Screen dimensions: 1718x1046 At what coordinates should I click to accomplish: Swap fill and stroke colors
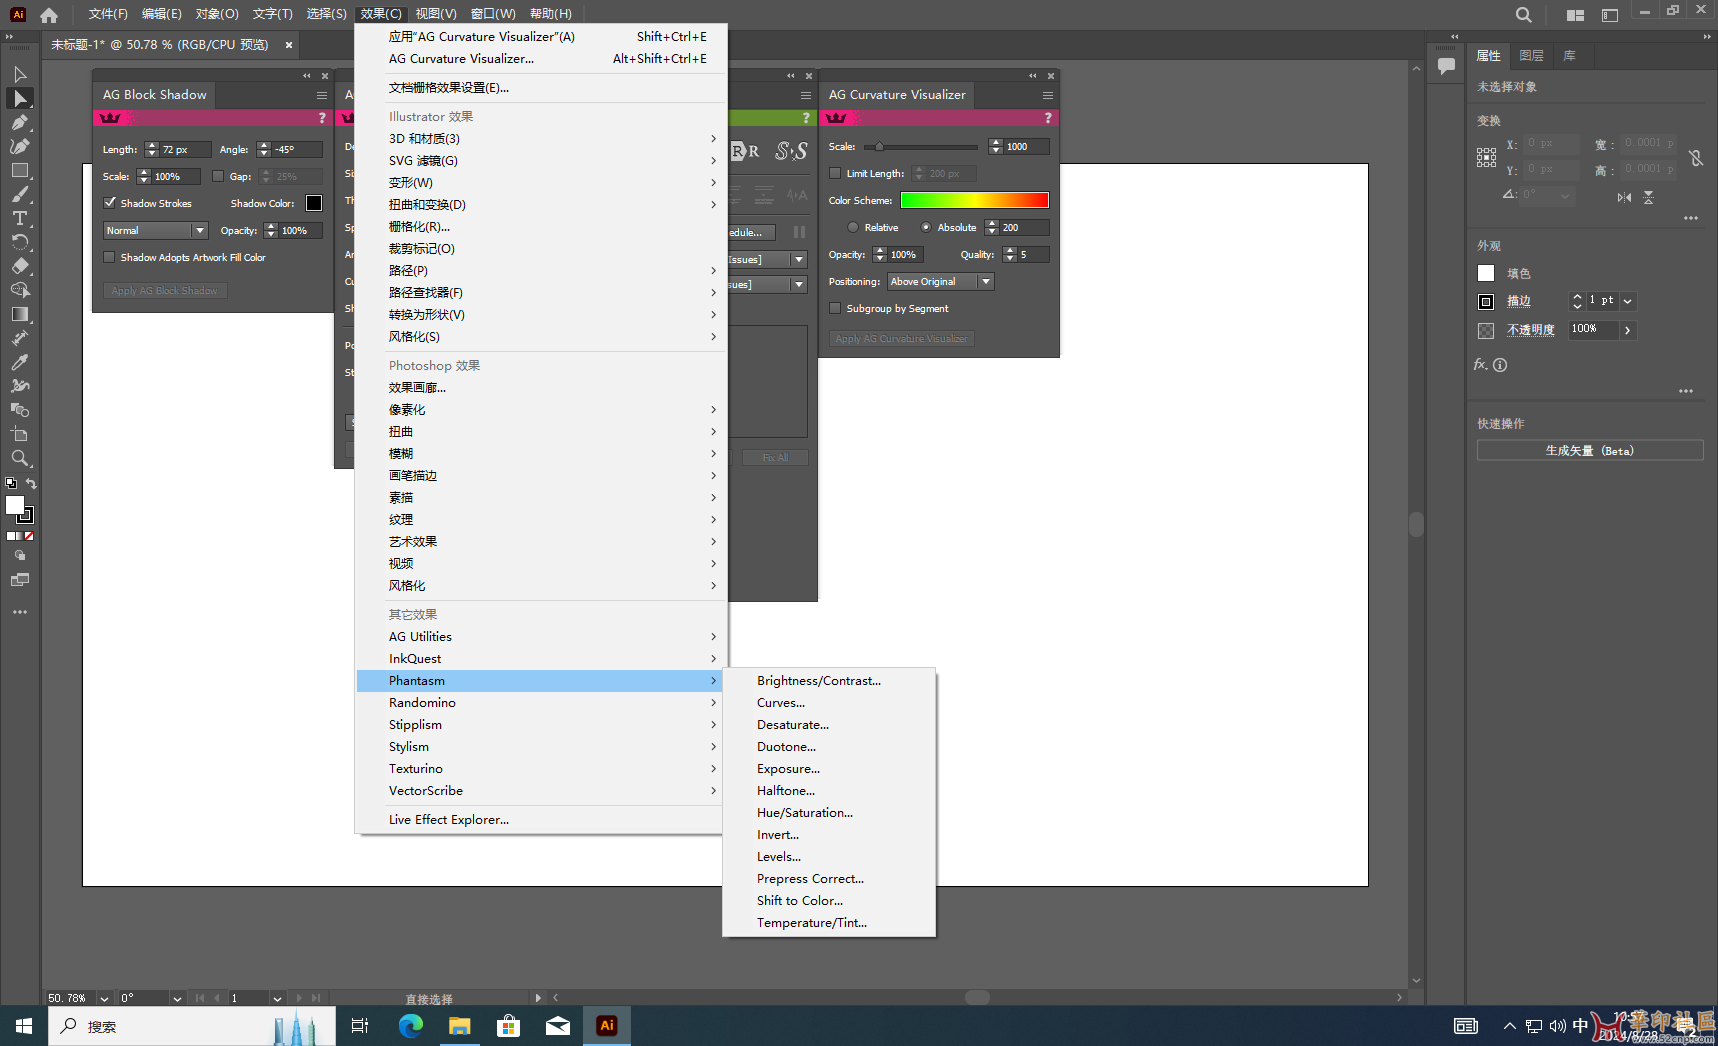(31, 483)
